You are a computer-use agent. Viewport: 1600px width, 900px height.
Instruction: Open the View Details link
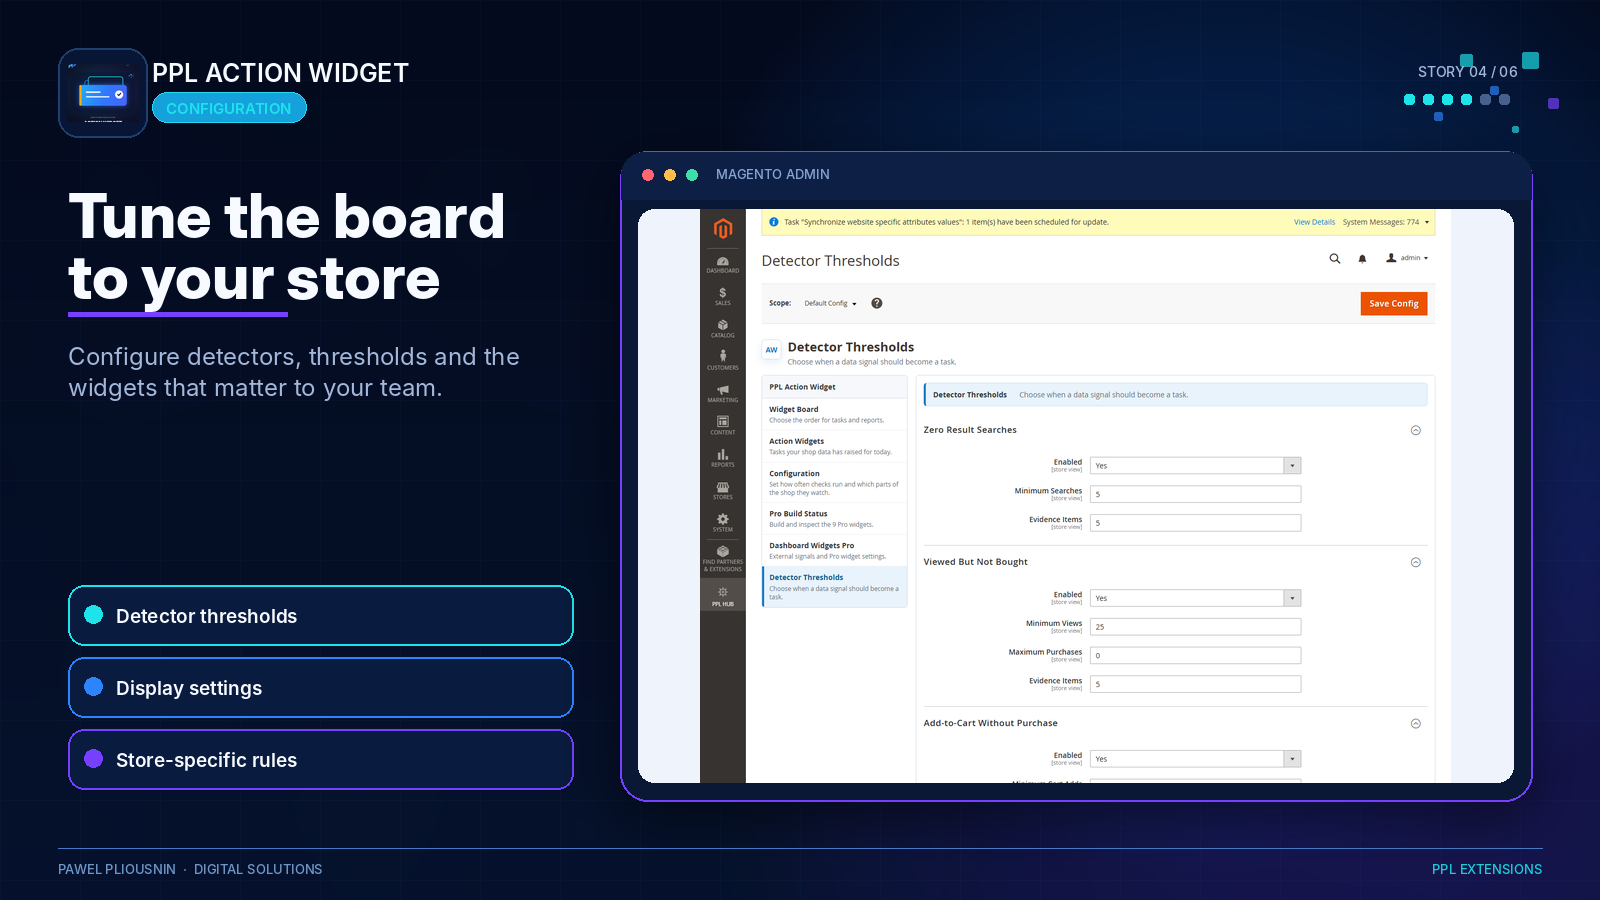tap(1314, 222)
